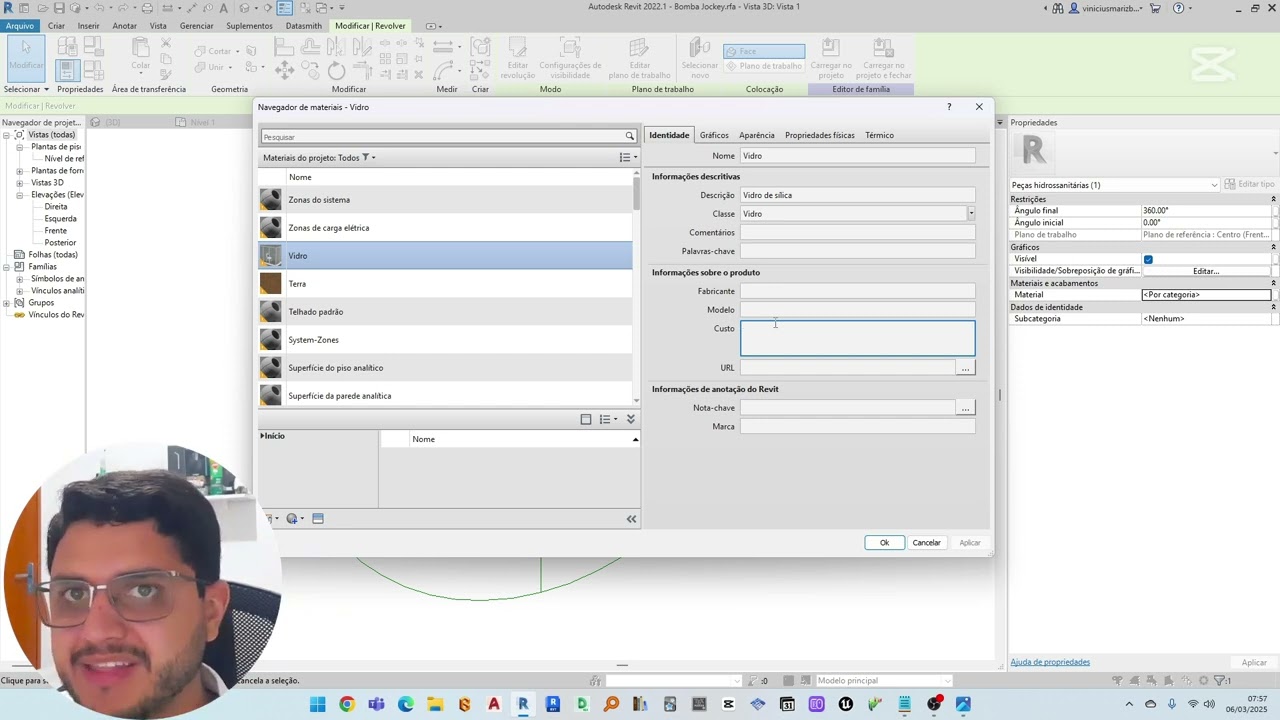Open the Propriedades físicas tab
Screen dimensions: 1280x720
click(x=820, y=135)
